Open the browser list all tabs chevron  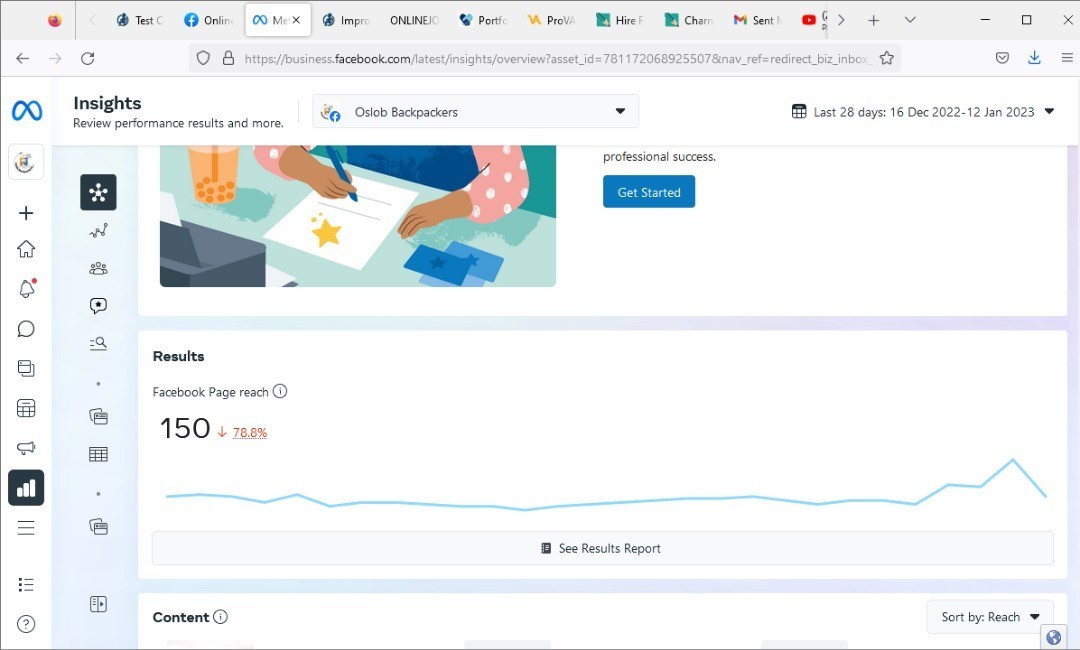coord(910,20)
